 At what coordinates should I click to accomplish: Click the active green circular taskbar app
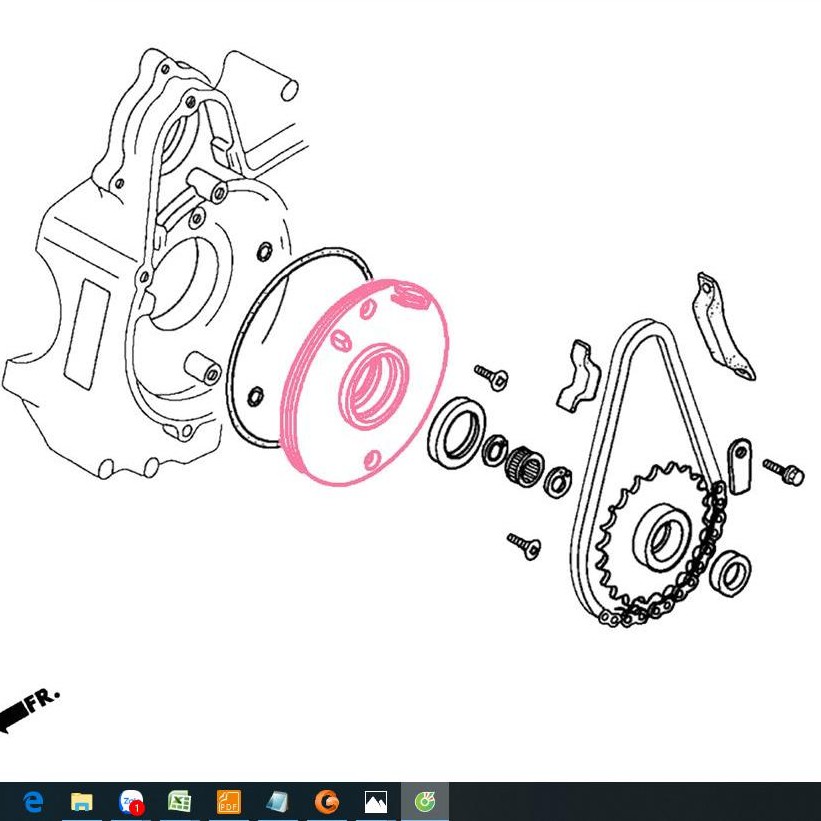pos(425,802)
